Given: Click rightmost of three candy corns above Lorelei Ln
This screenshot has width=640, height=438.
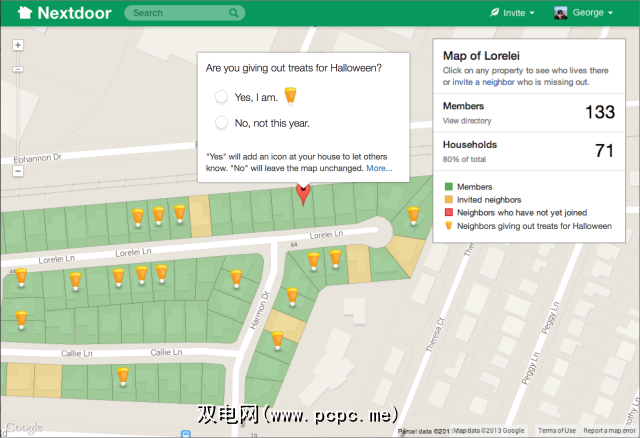Looking at the screenshot, I should point(180,214).
